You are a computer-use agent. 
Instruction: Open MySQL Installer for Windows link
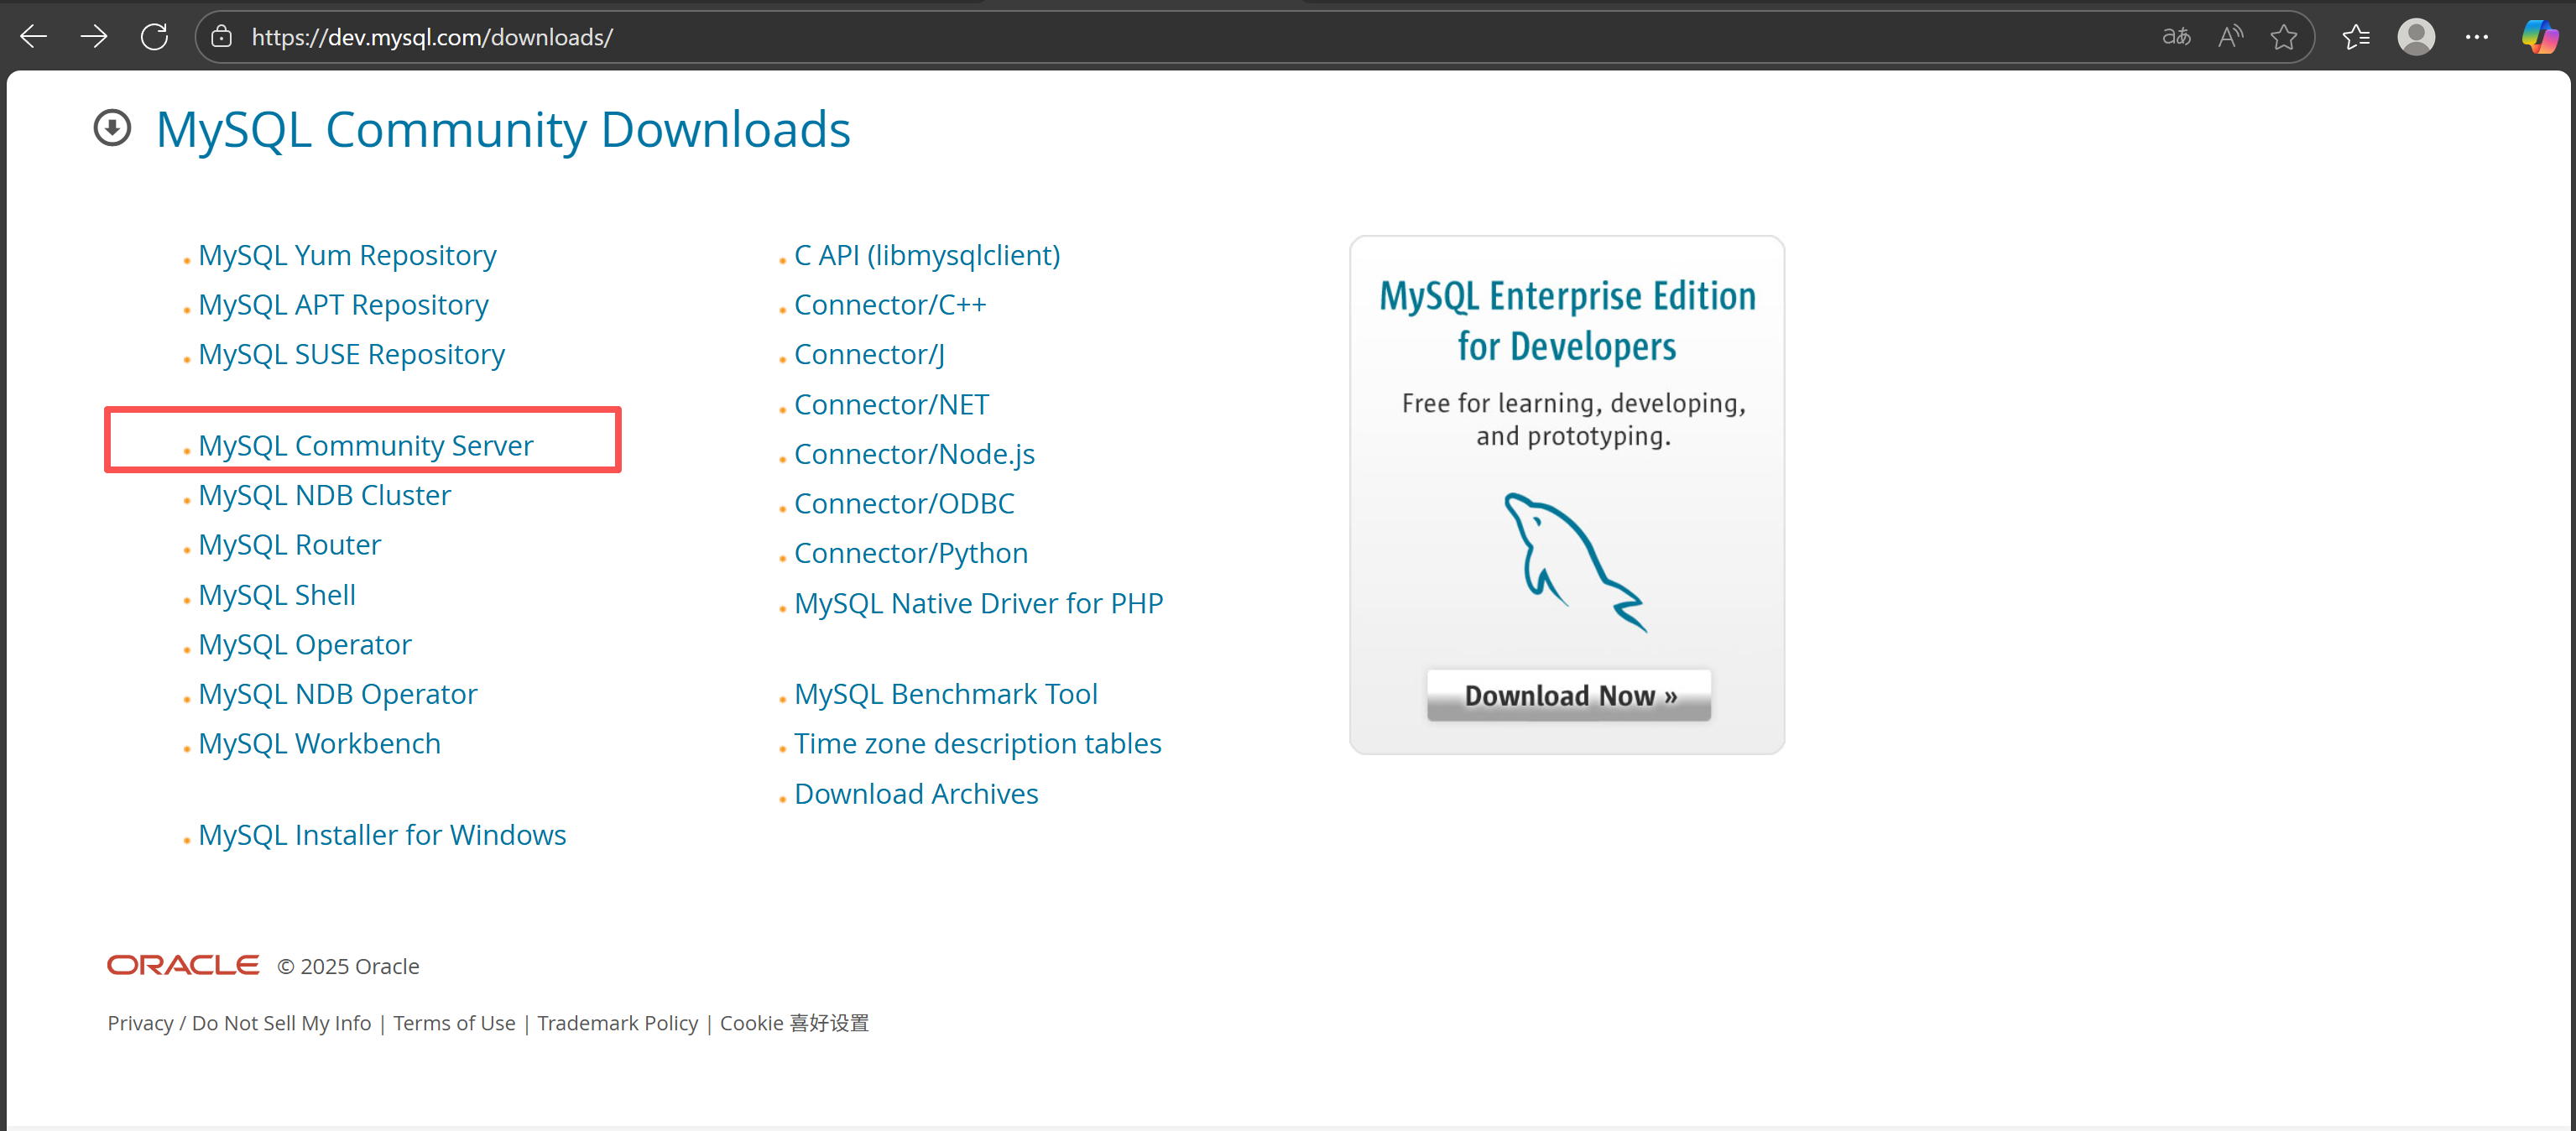click(381, 835)
